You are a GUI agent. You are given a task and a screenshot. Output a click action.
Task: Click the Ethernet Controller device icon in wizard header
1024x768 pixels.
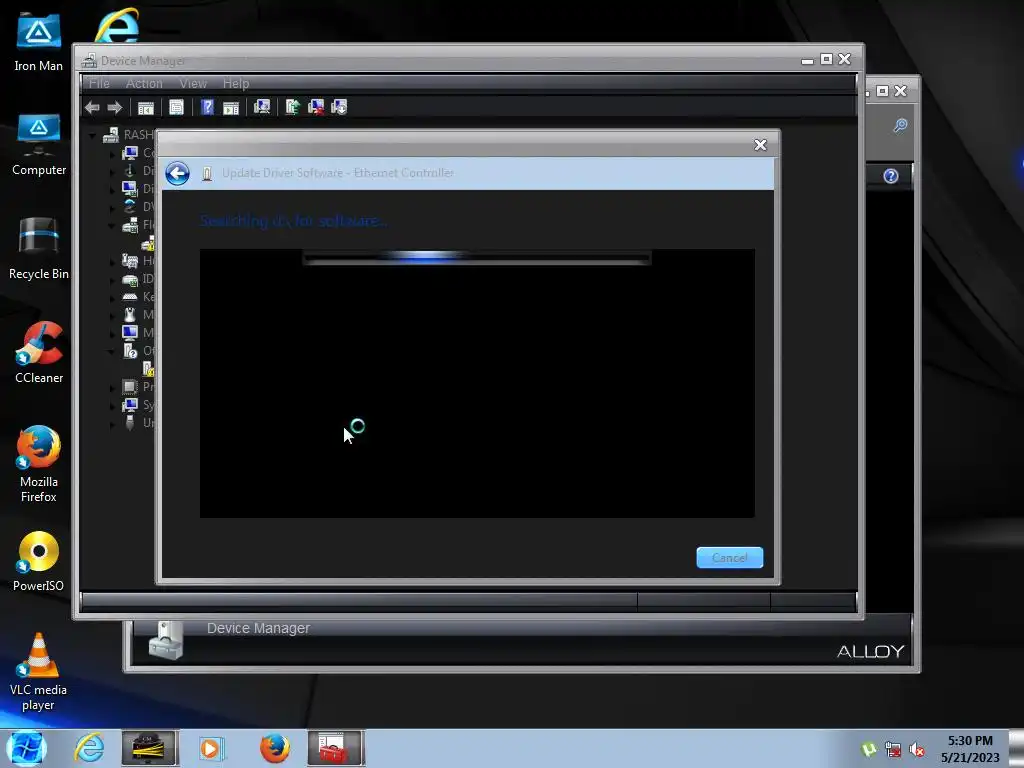[207, 174]
